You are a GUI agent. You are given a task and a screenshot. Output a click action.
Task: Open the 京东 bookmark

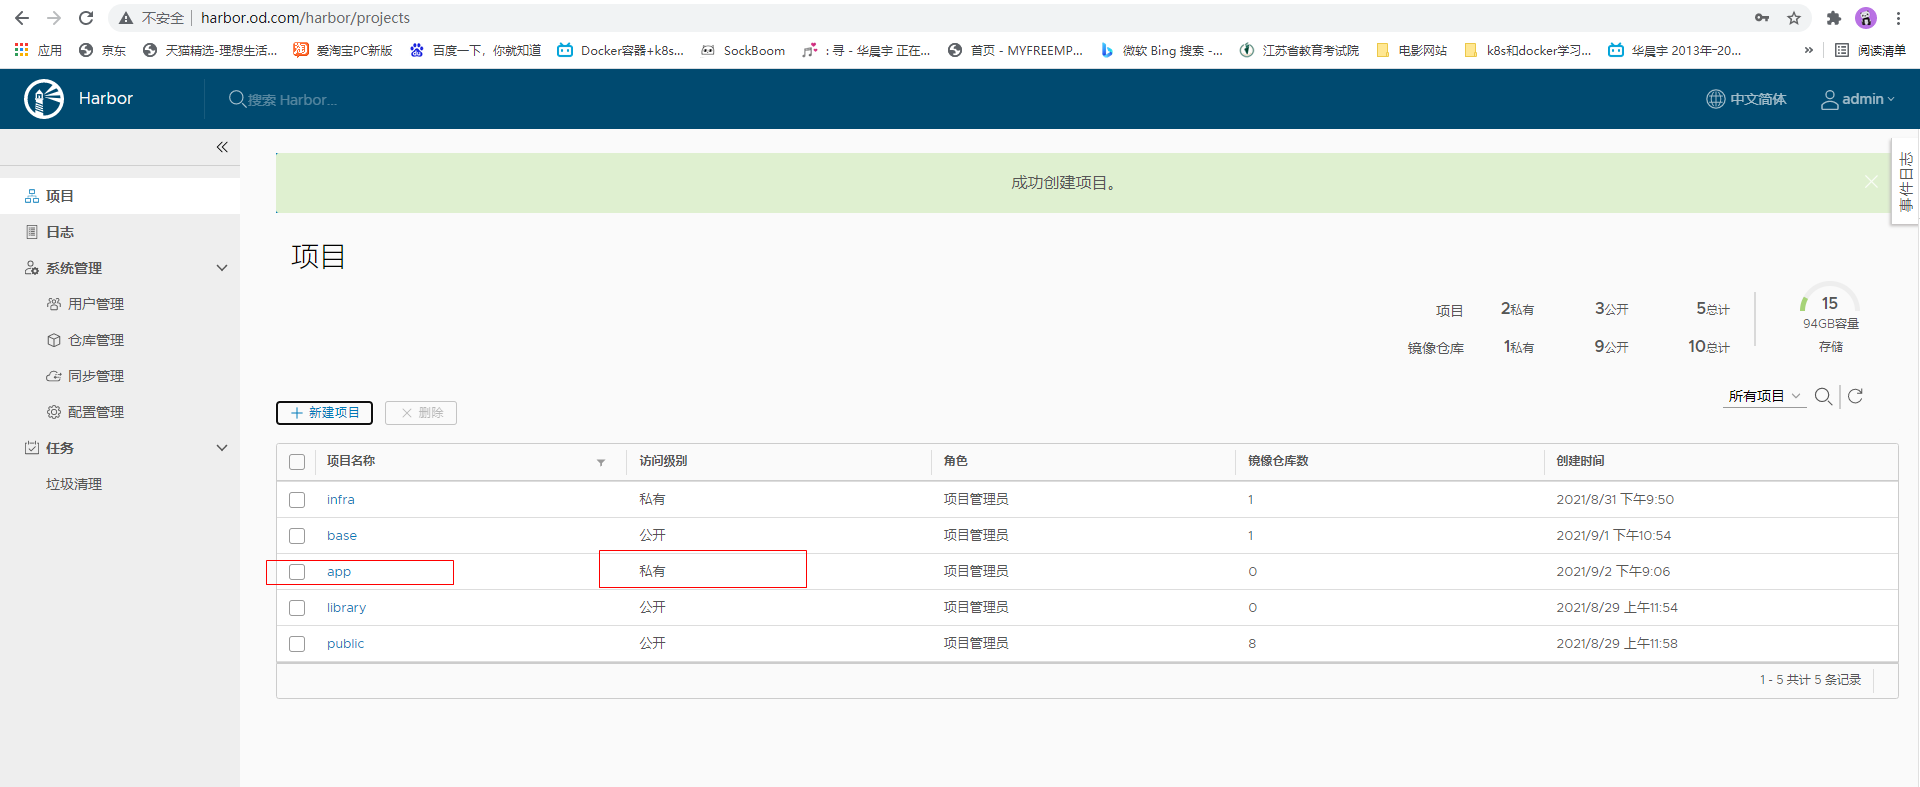pos(102,50)
